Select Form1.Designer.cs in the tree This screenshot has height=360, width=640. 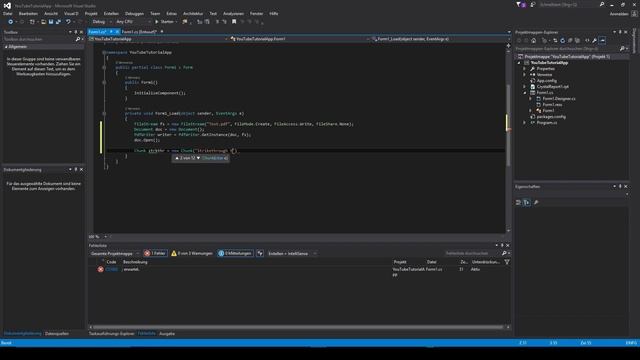coord(558,99)
